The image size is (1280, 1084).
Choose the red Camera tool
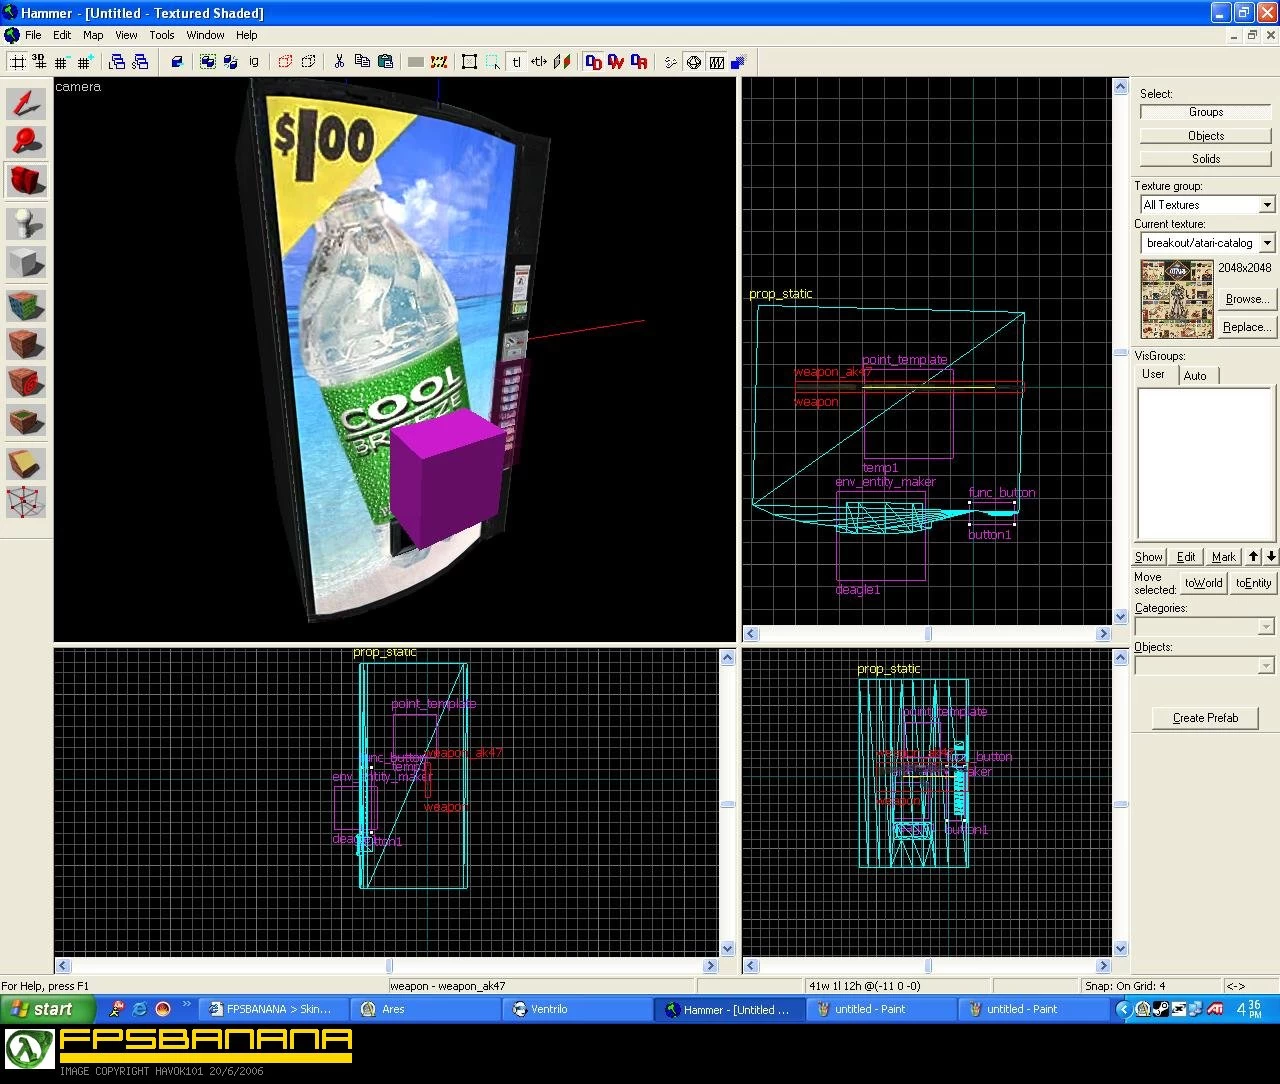(x=26, y=181)
